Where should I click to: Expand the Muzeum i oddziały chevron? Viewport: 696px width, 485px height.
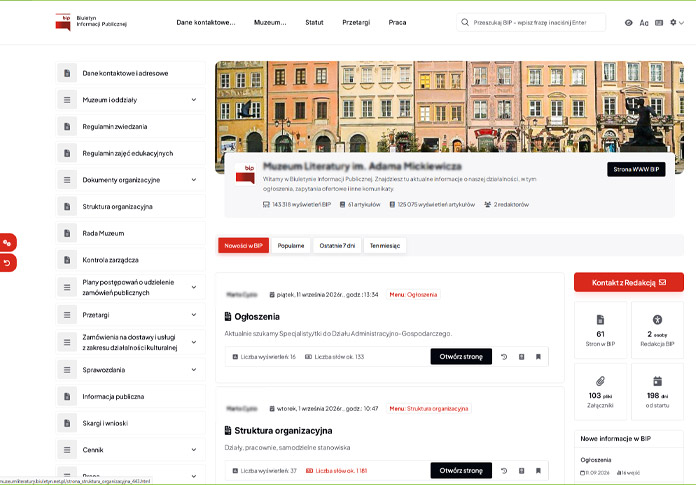tap(194, 100)
